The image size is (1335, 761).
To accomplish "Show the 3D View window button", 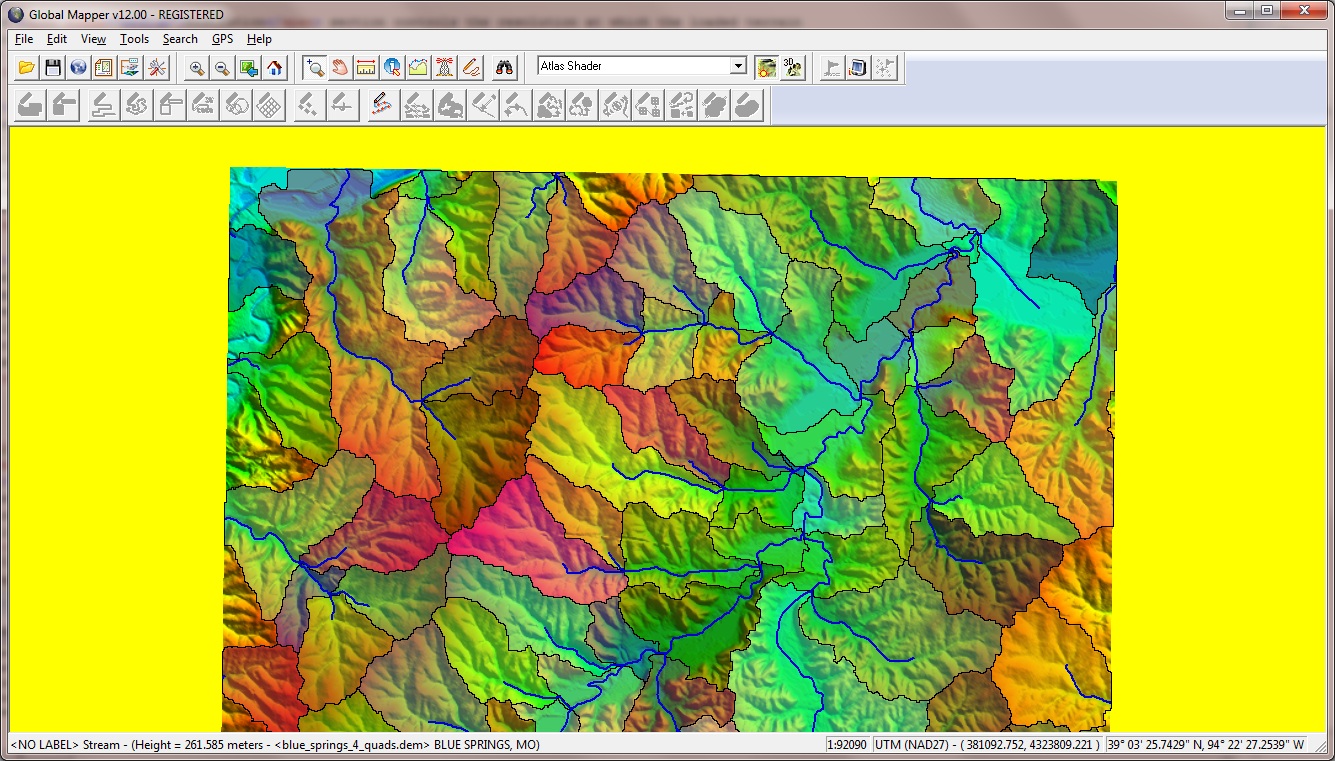I will click(793, 68).
